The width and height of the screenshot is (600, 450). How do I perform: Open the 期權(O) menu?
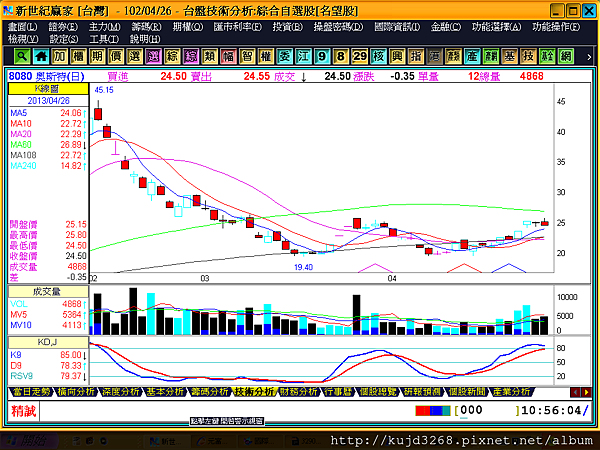(188, 27)
